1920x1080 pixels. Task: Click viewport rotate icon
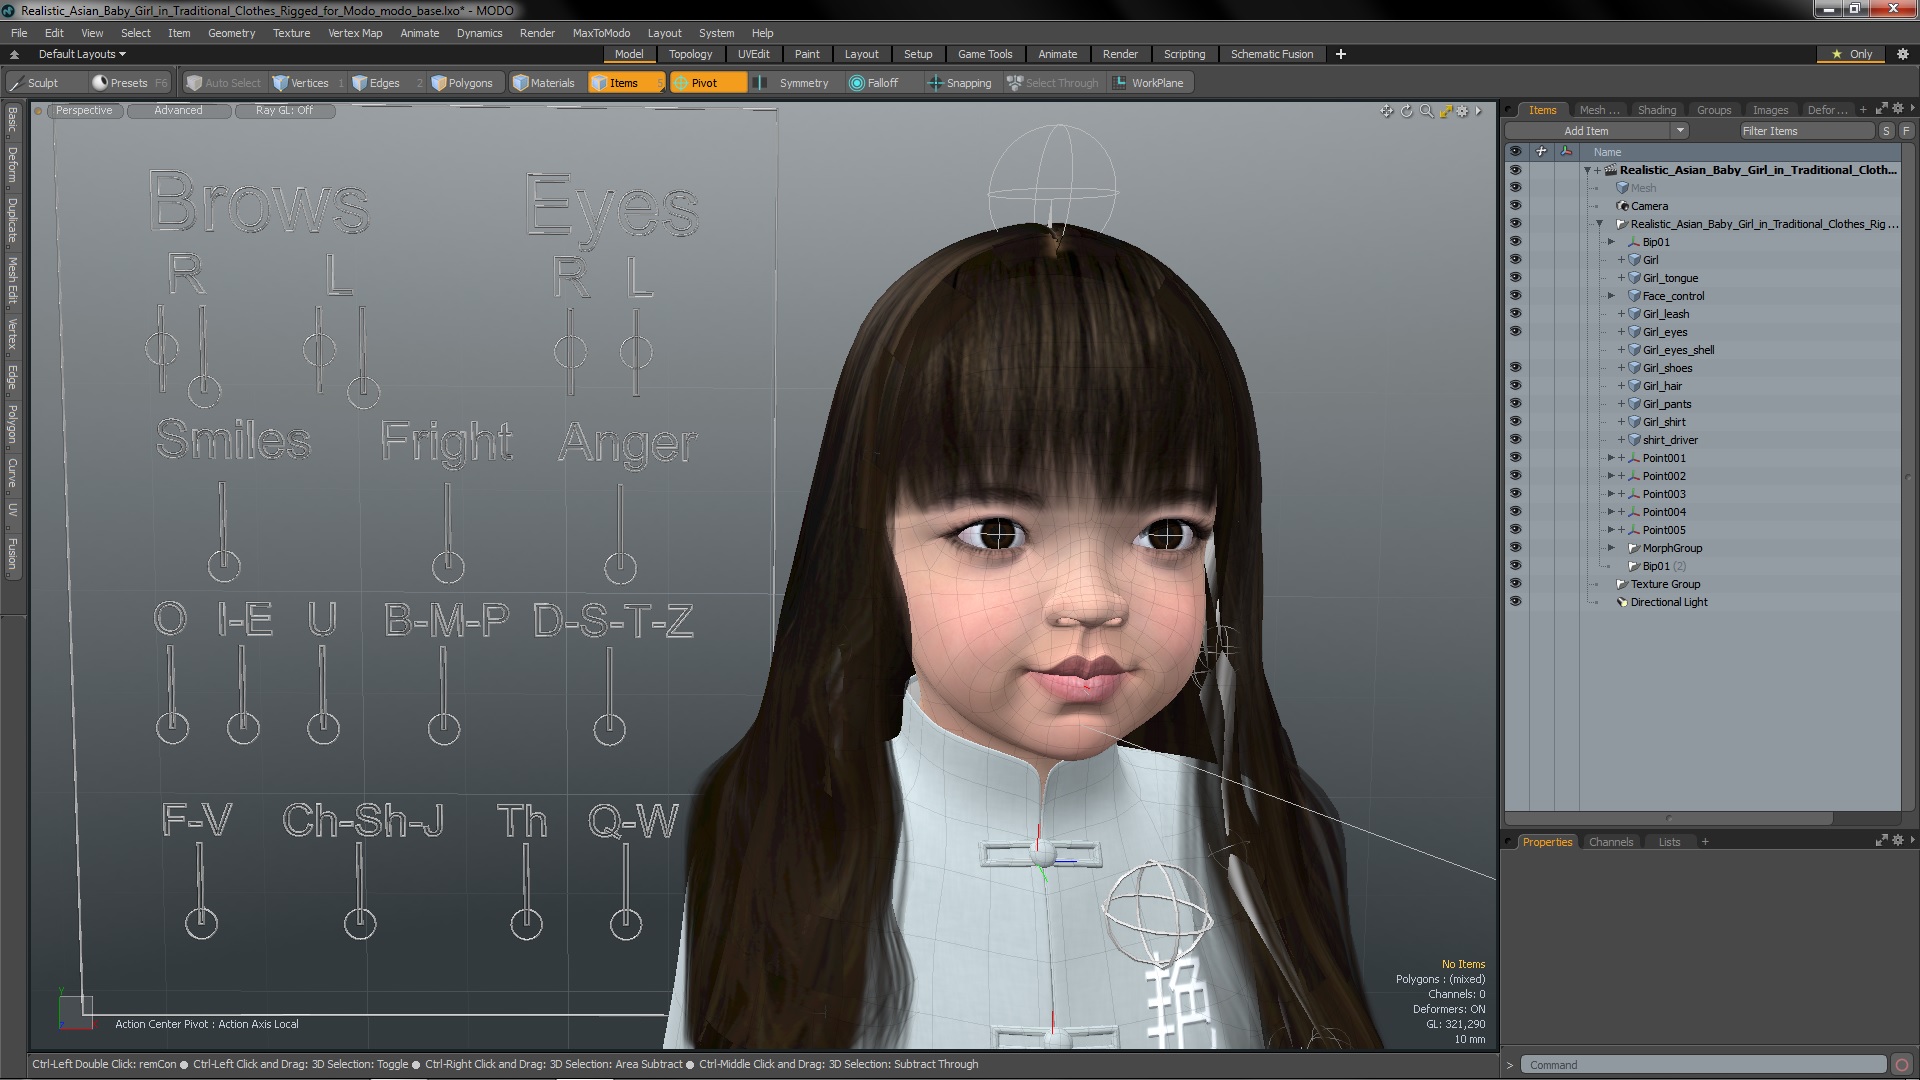pyautogui.click(x=1406, y=111)
